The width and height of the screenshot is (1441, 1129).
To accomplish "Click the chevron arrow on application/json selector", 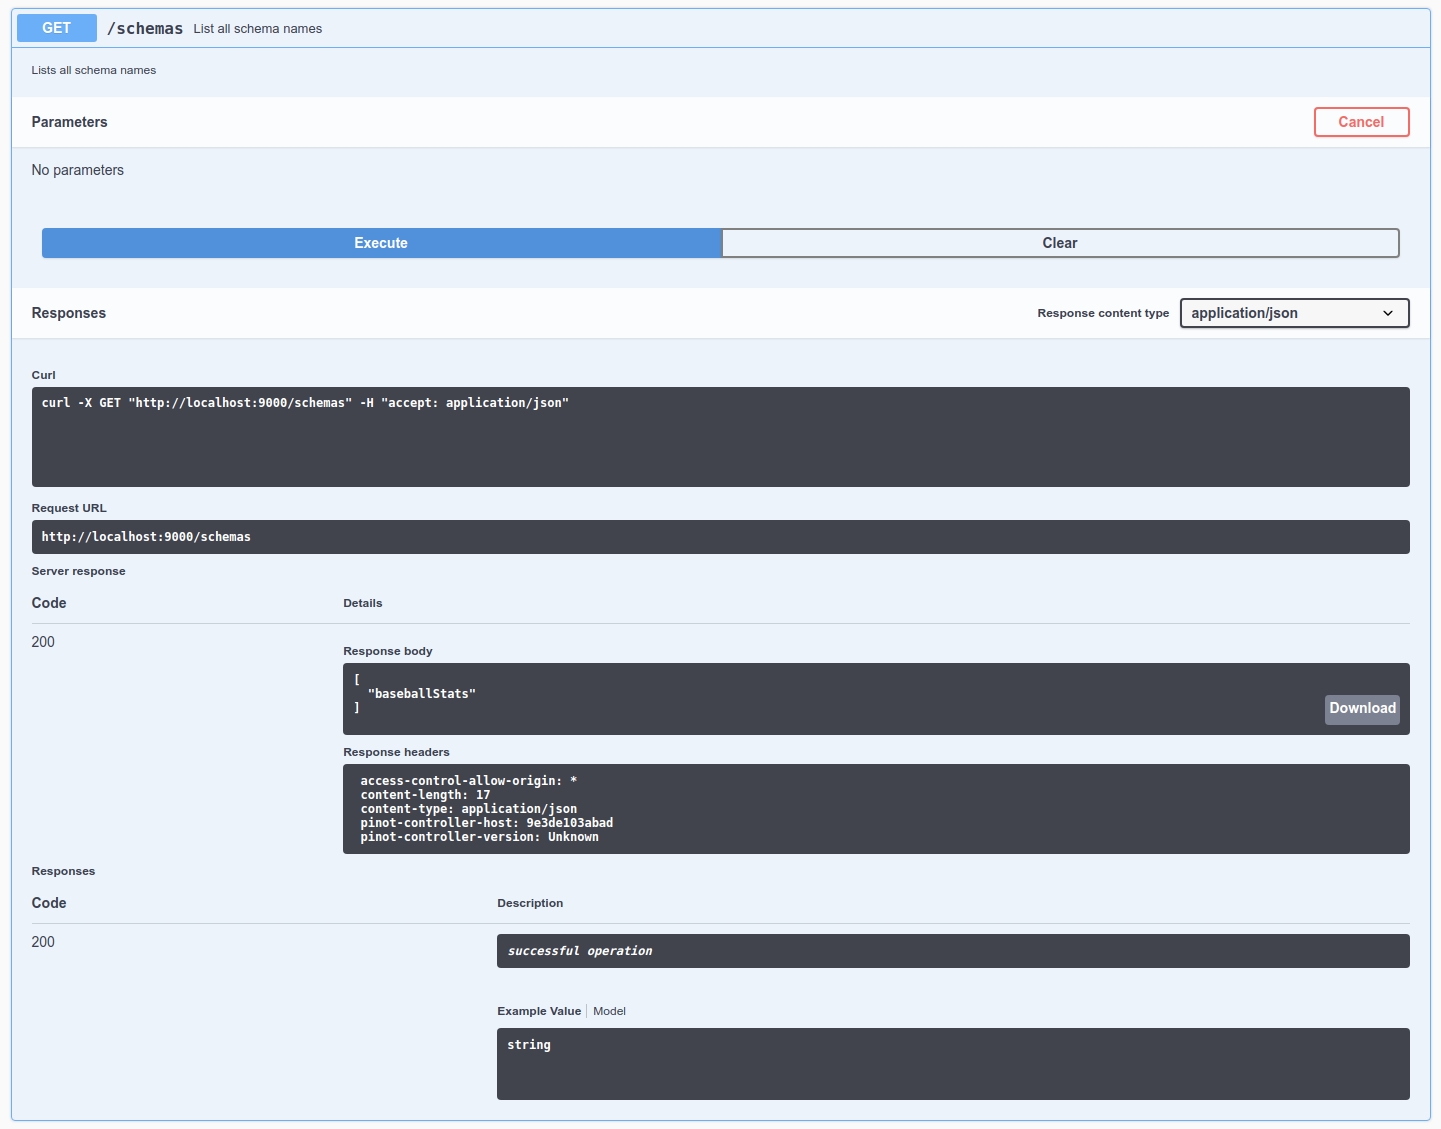I will coord(1387,313).
